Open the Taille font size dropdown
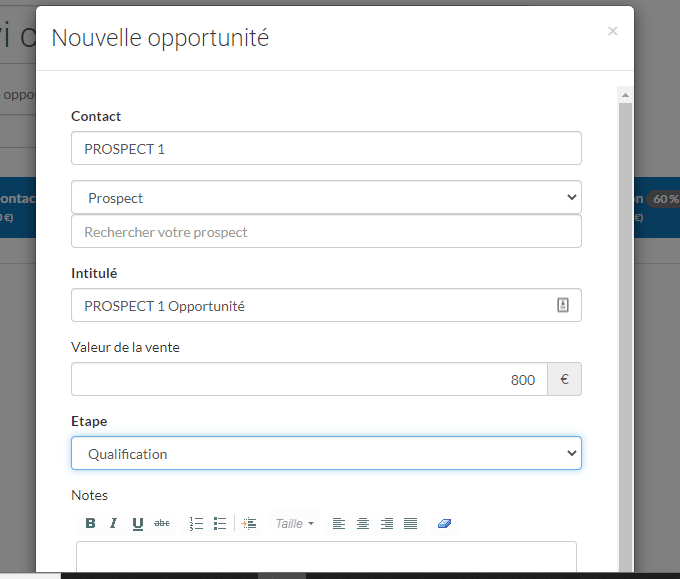This screenshot has width=680, height=579. [x=295, y=523]
